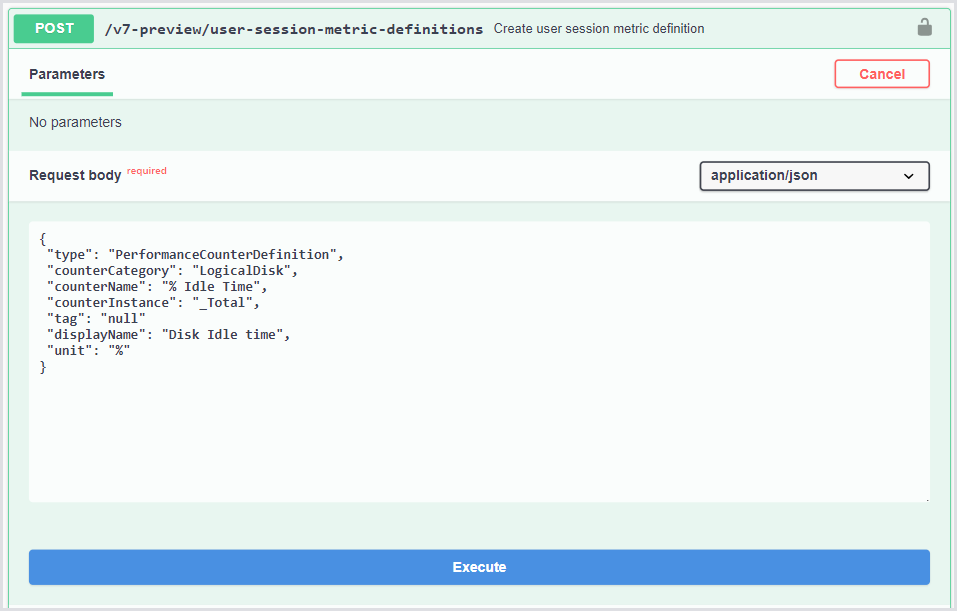Image resolution: width=957 pixels, height=611 pixels.
Task: Click the green POST method badge
Action: click(x=54, y=29)
